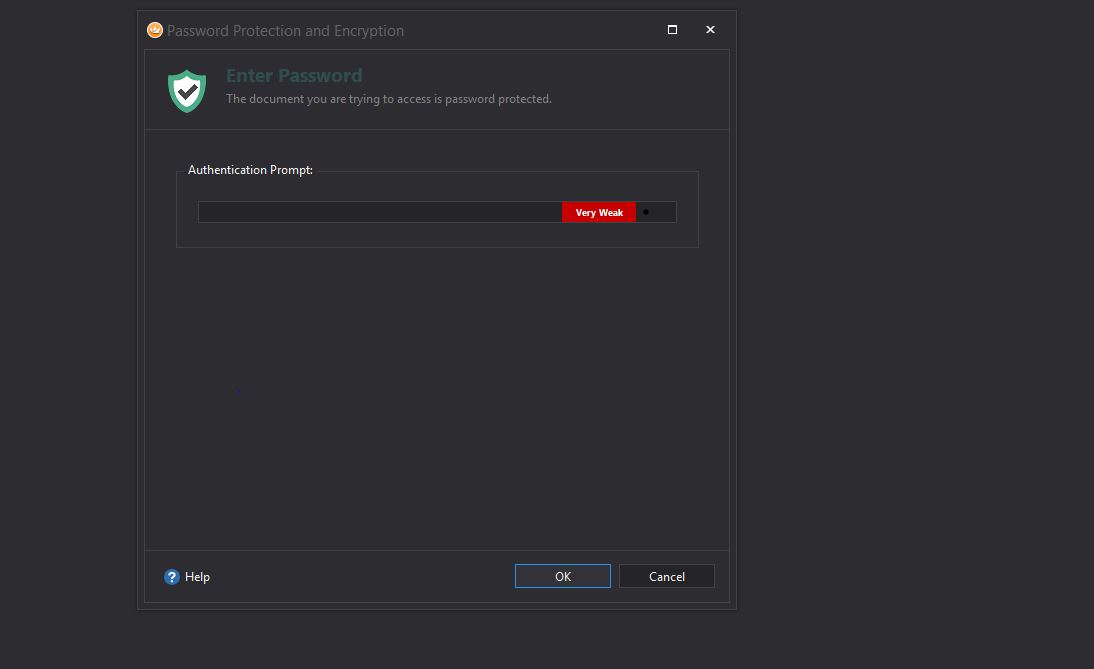Click the 'Authentication Prompt:' group label
The image size is (1094, 669).
pyautogui.click(x=250, y=170)
